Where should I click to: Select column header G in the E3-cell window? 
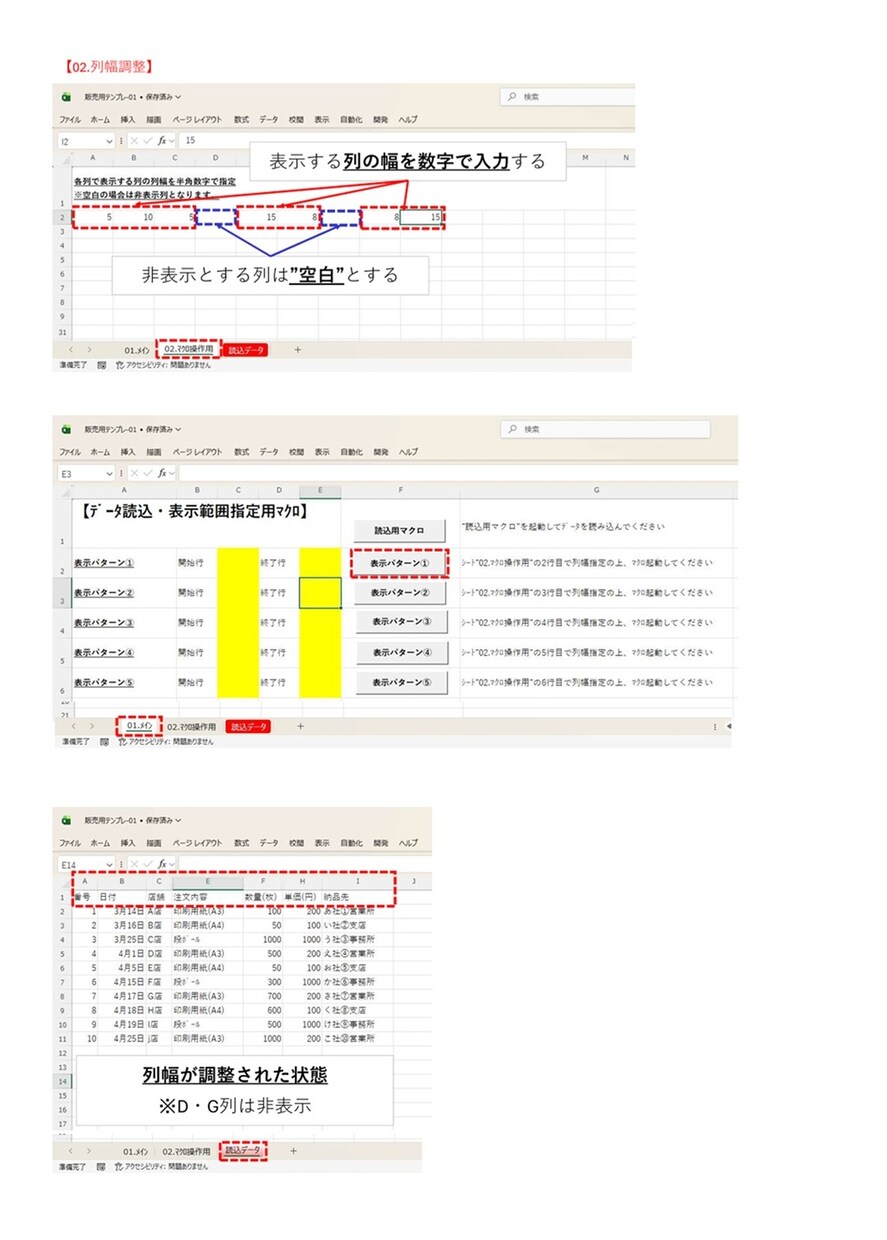click(596, 490)
